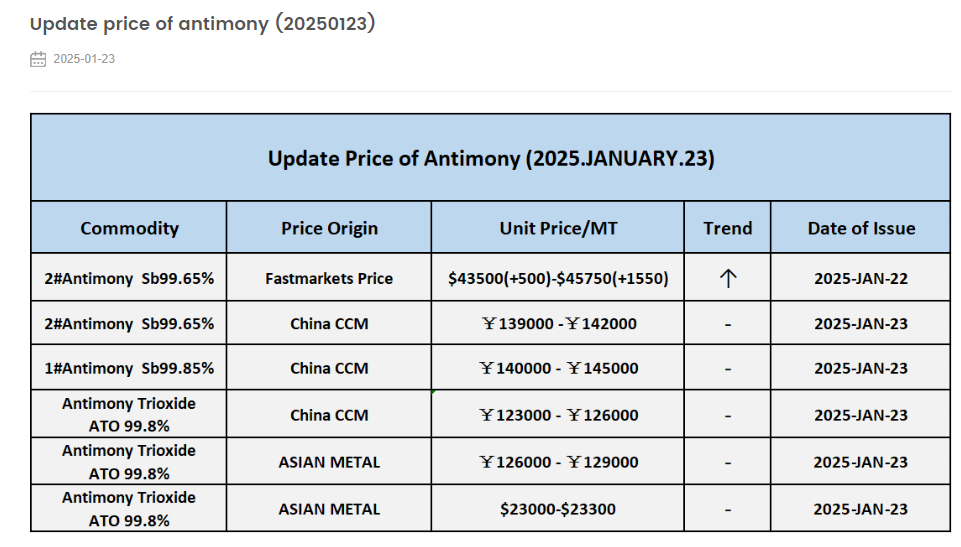This screenshot has height=547, width=961.
Task: Select the 2025-JAN-22 date of issue cell
Action: pos(861,279)
